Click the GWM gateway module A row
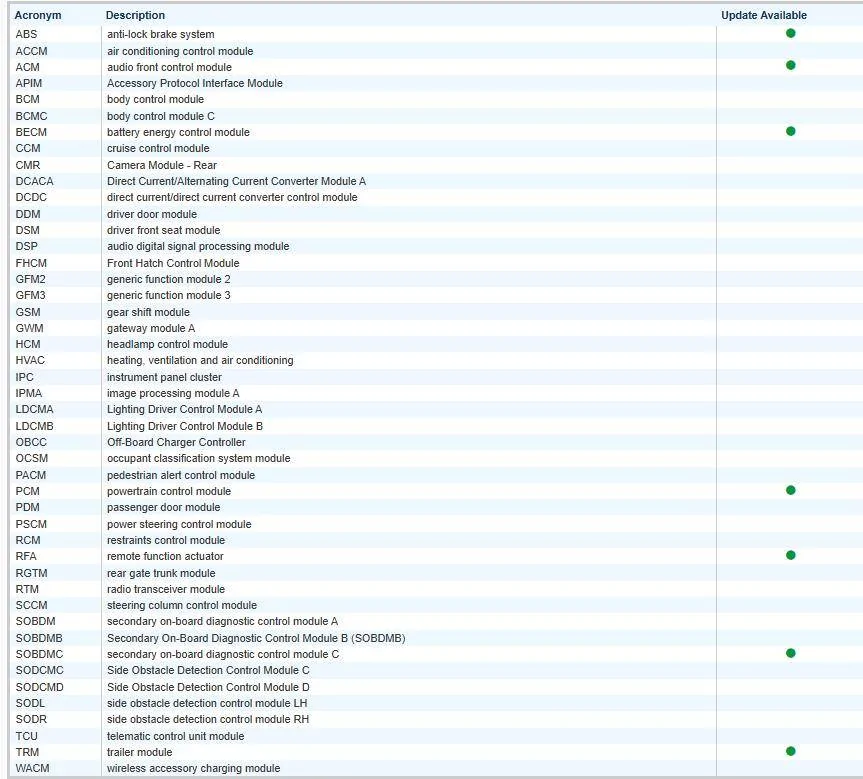This screenshot has height=779, width=863. tap(151, 328)
